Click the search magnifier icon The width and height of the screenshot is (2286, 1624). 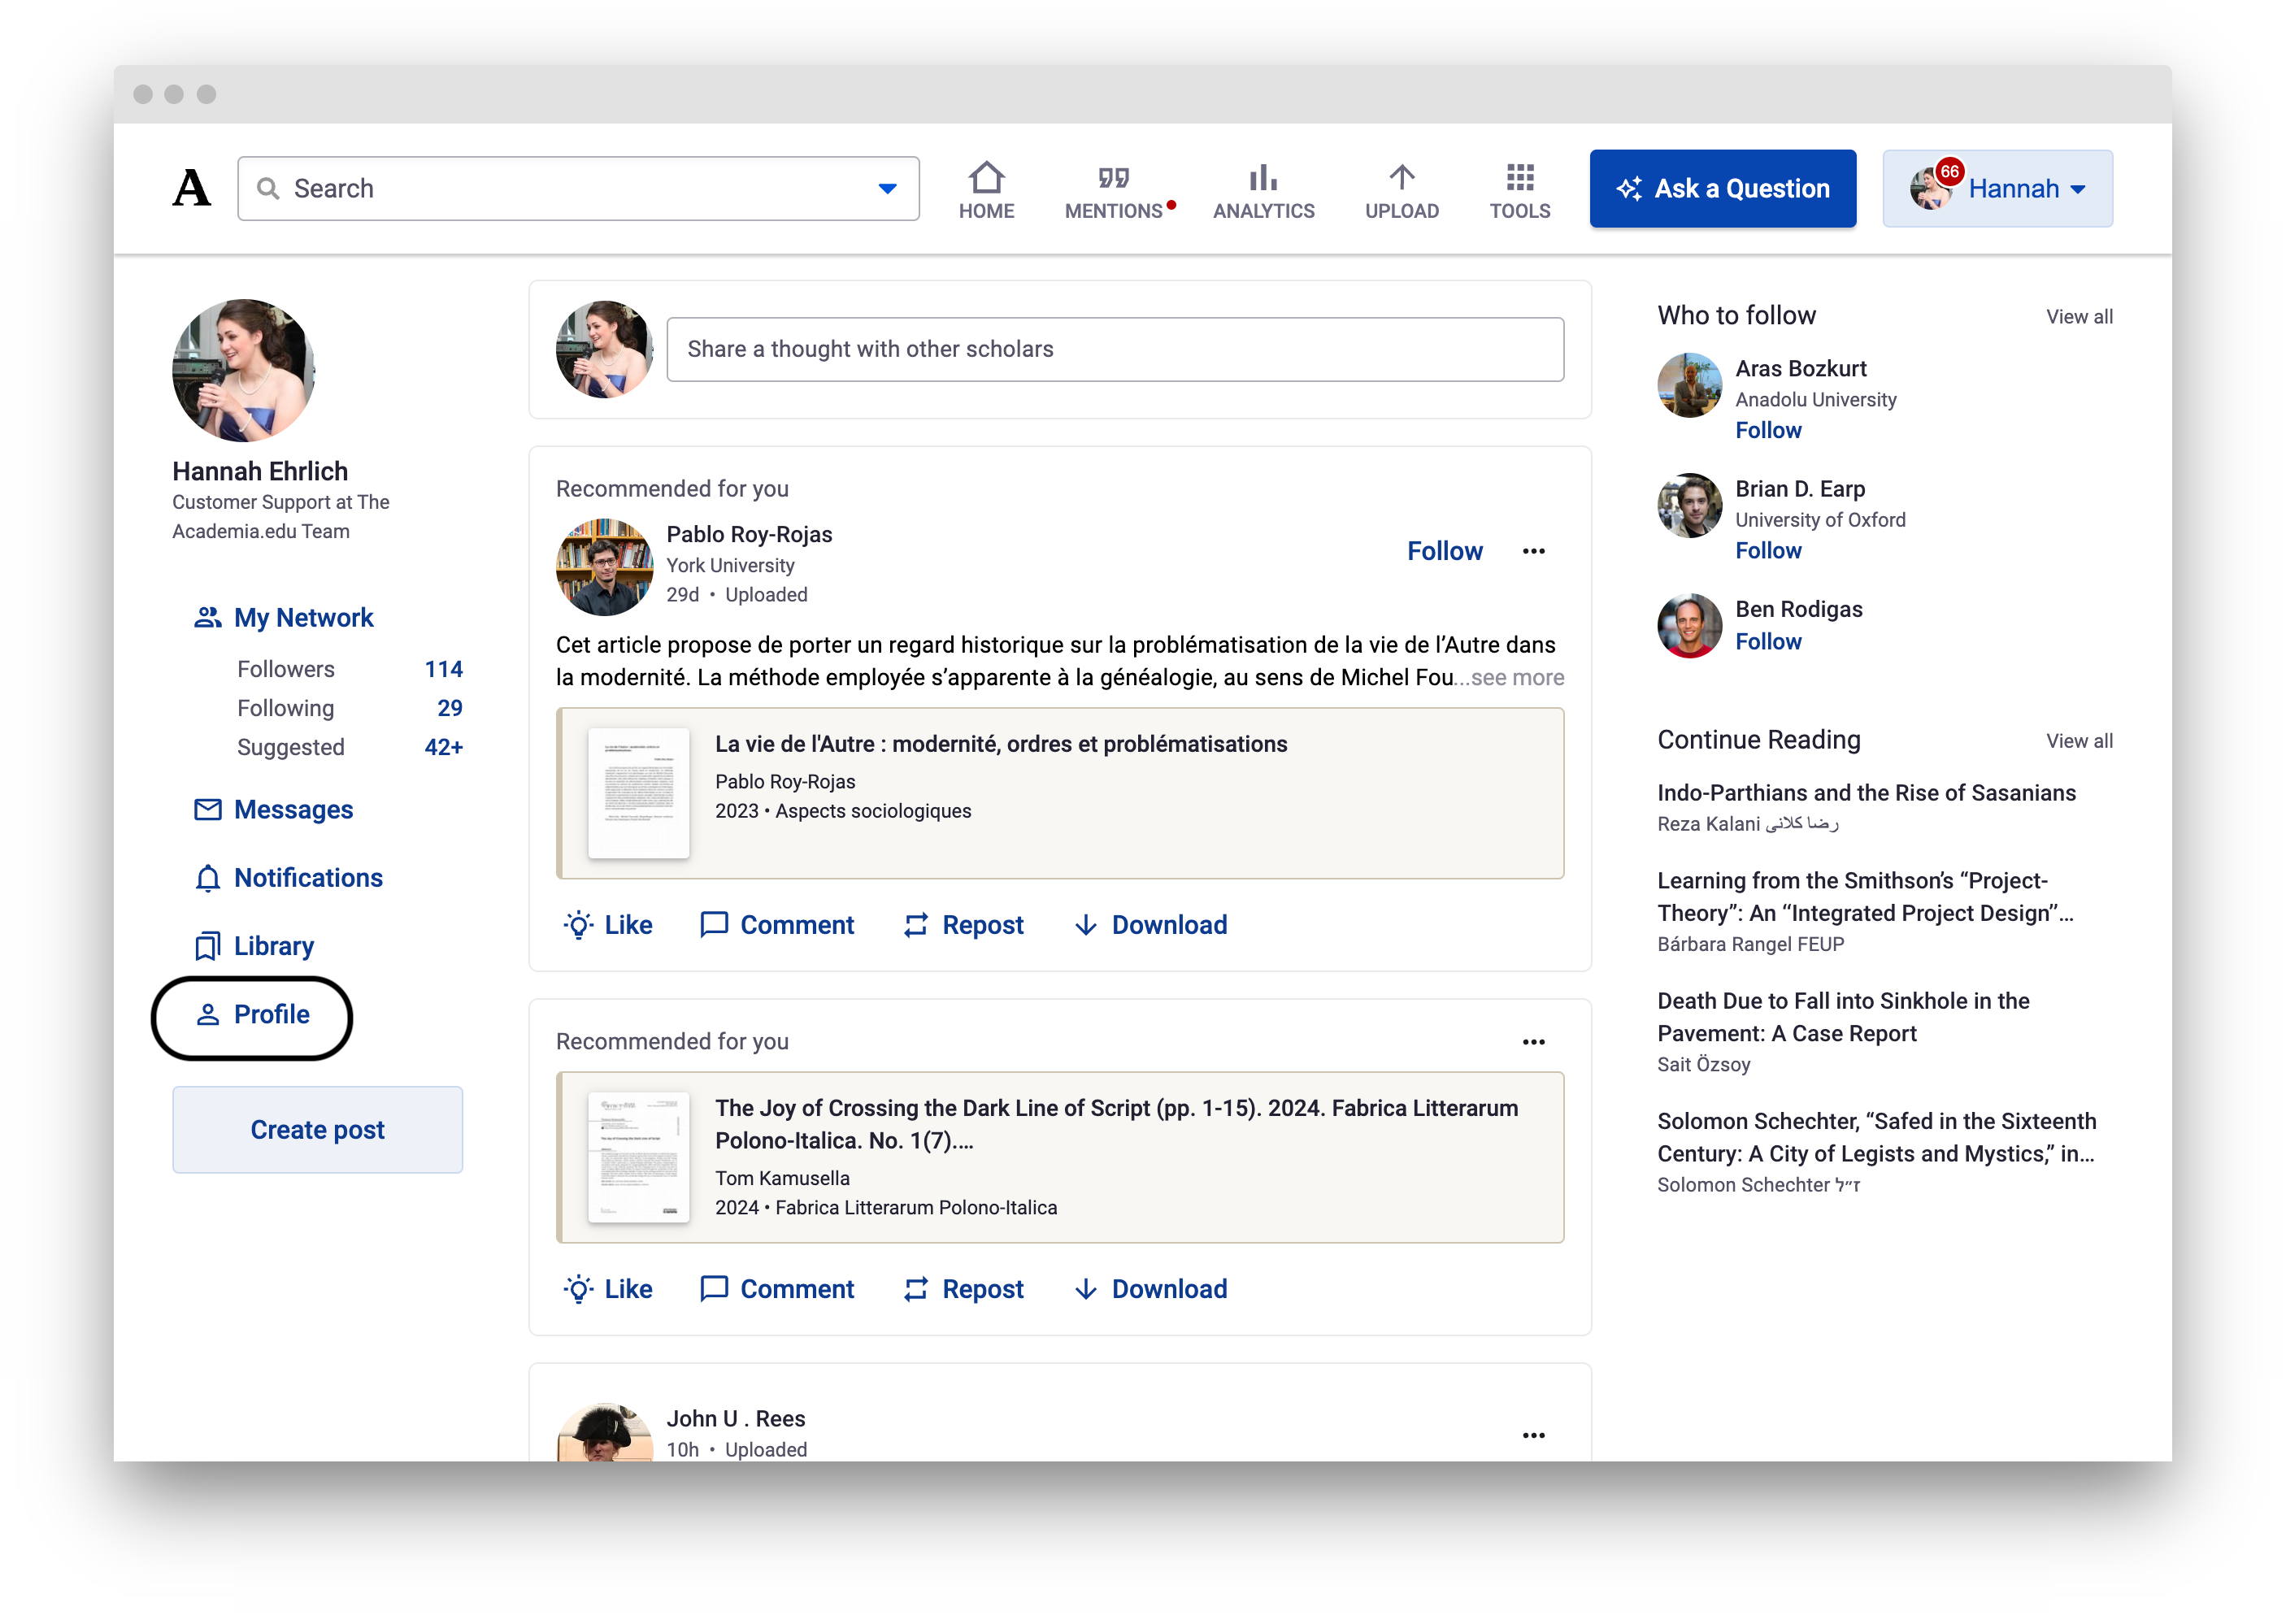coord(267,188)
